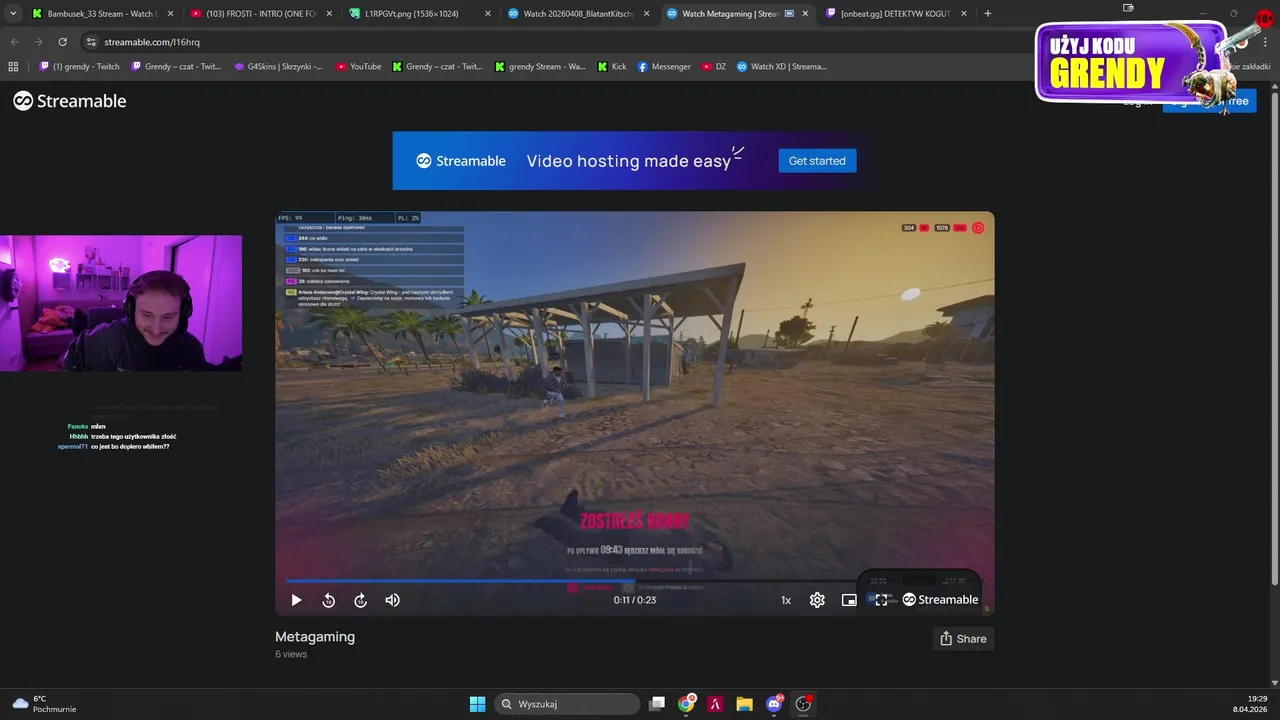
Task: Click taskbar search box Wyszukaj
Action: point(568,704)
